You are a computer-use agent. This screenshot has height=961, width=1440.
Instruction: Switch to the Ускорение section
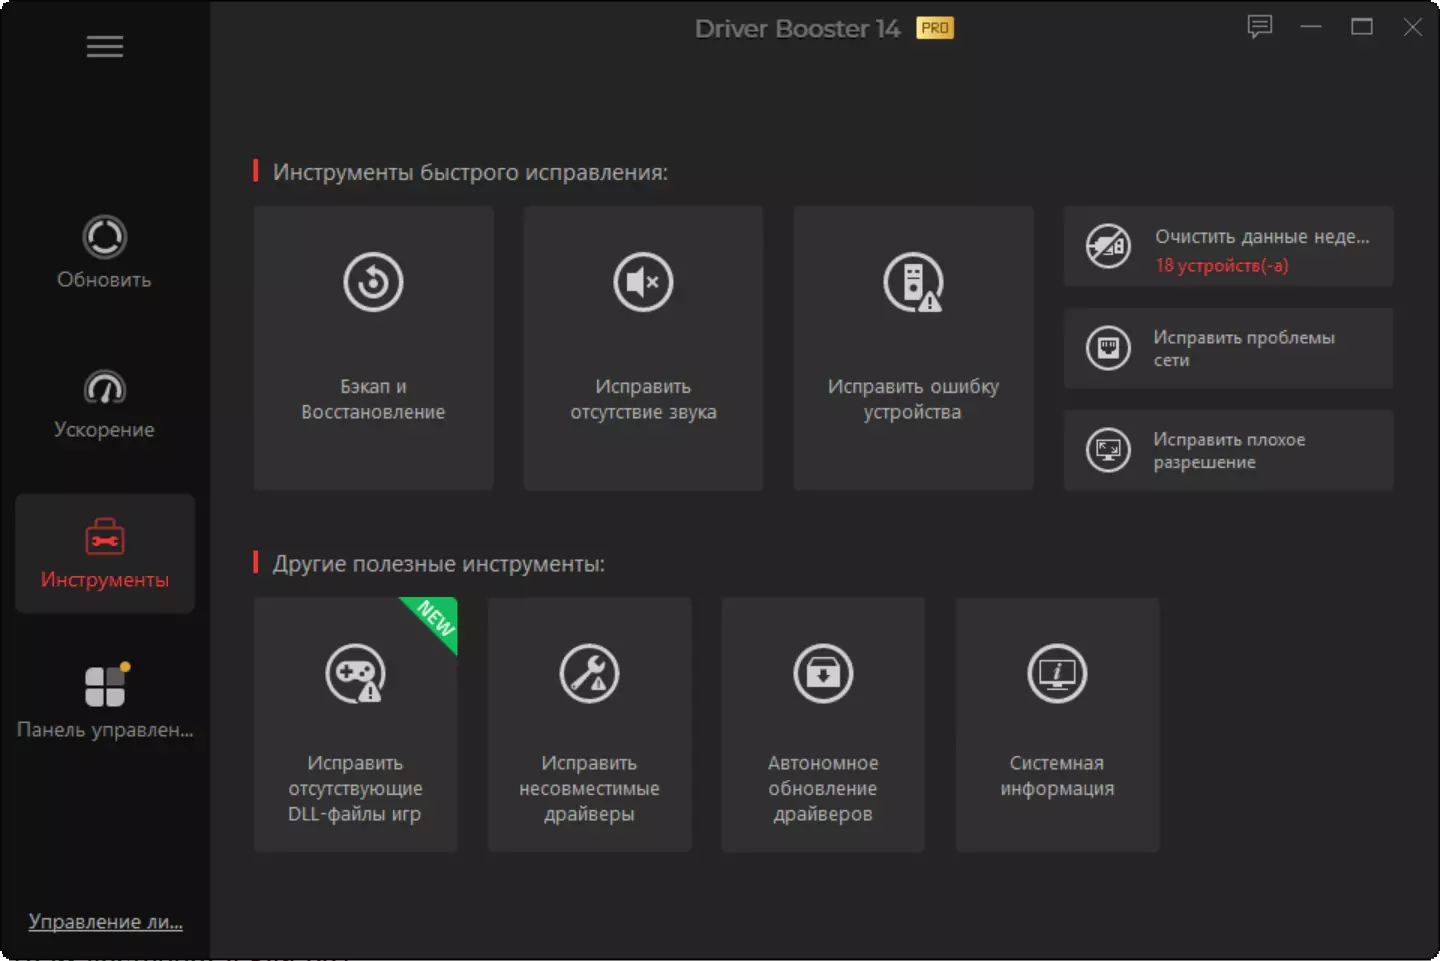(105, 403)
